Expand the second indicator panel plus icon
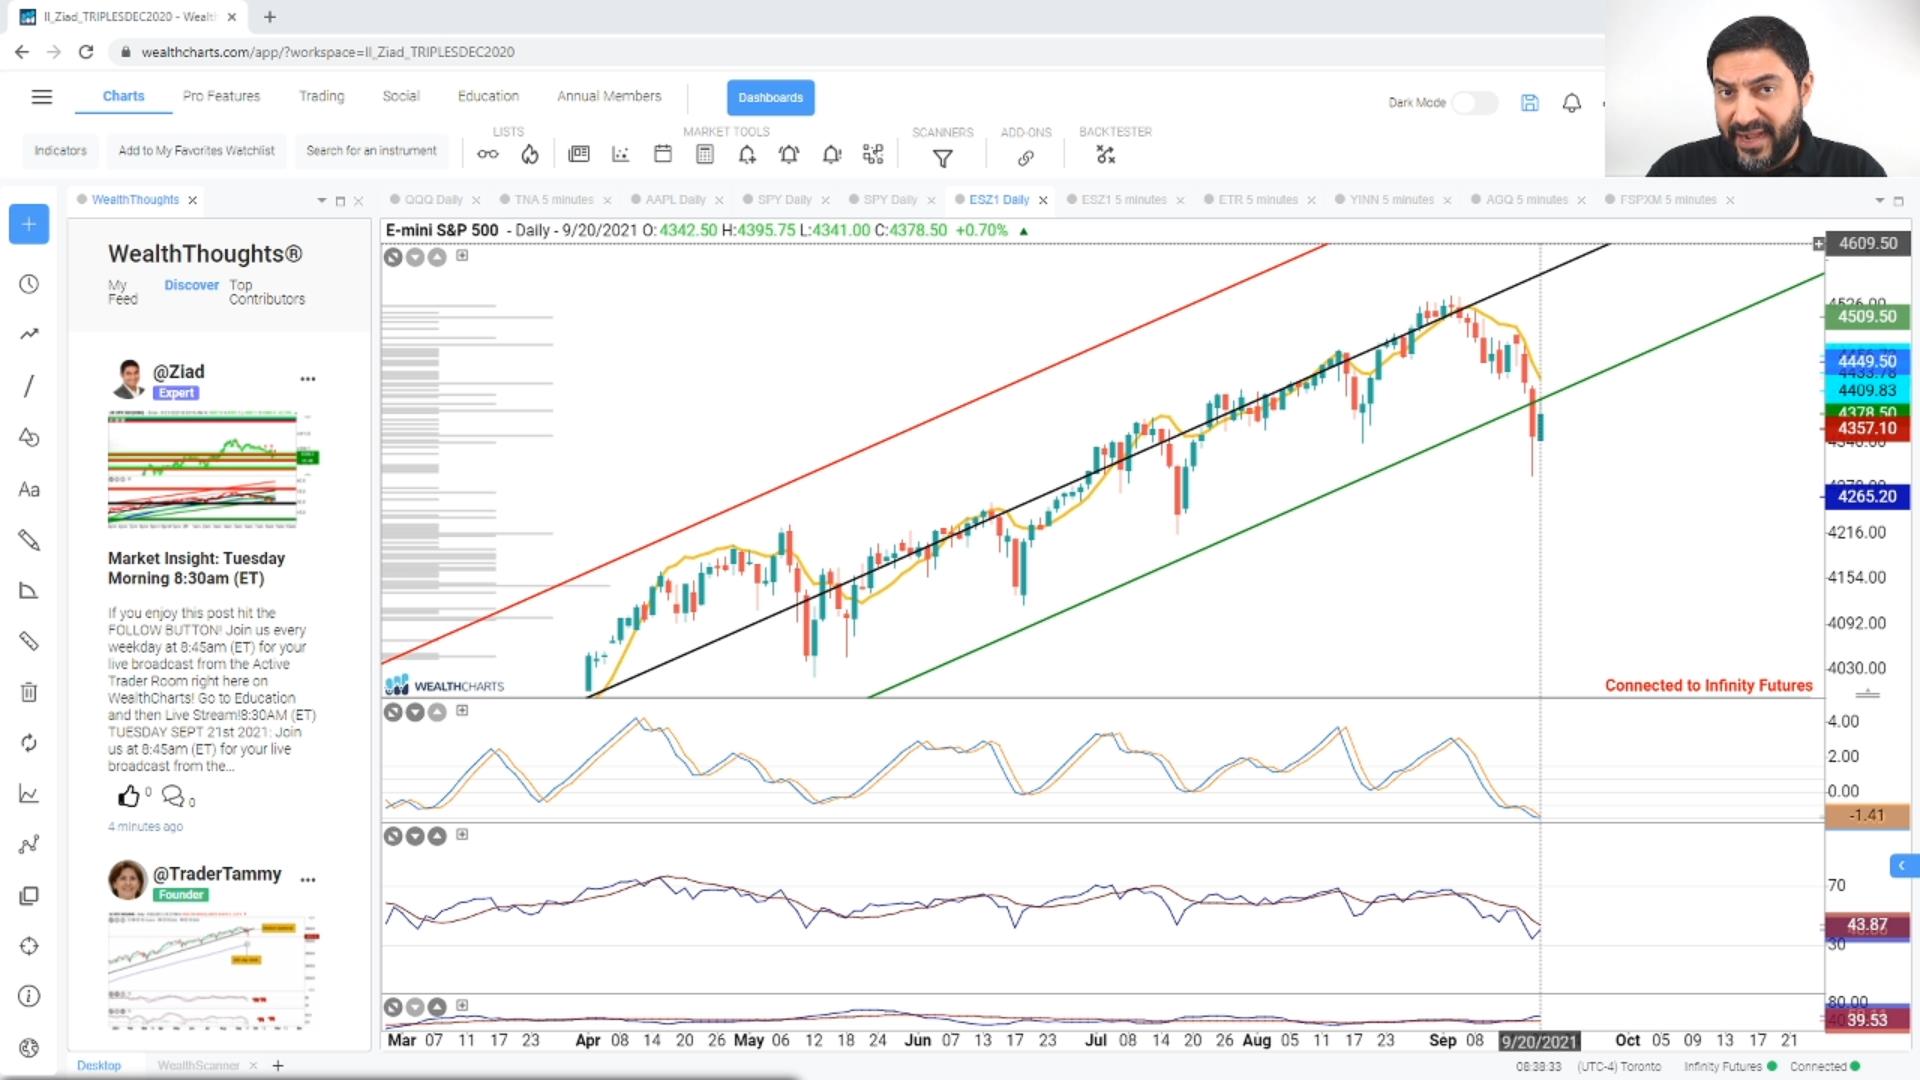Screen dimensions: 1920x1080 click(x=462, y=835)
